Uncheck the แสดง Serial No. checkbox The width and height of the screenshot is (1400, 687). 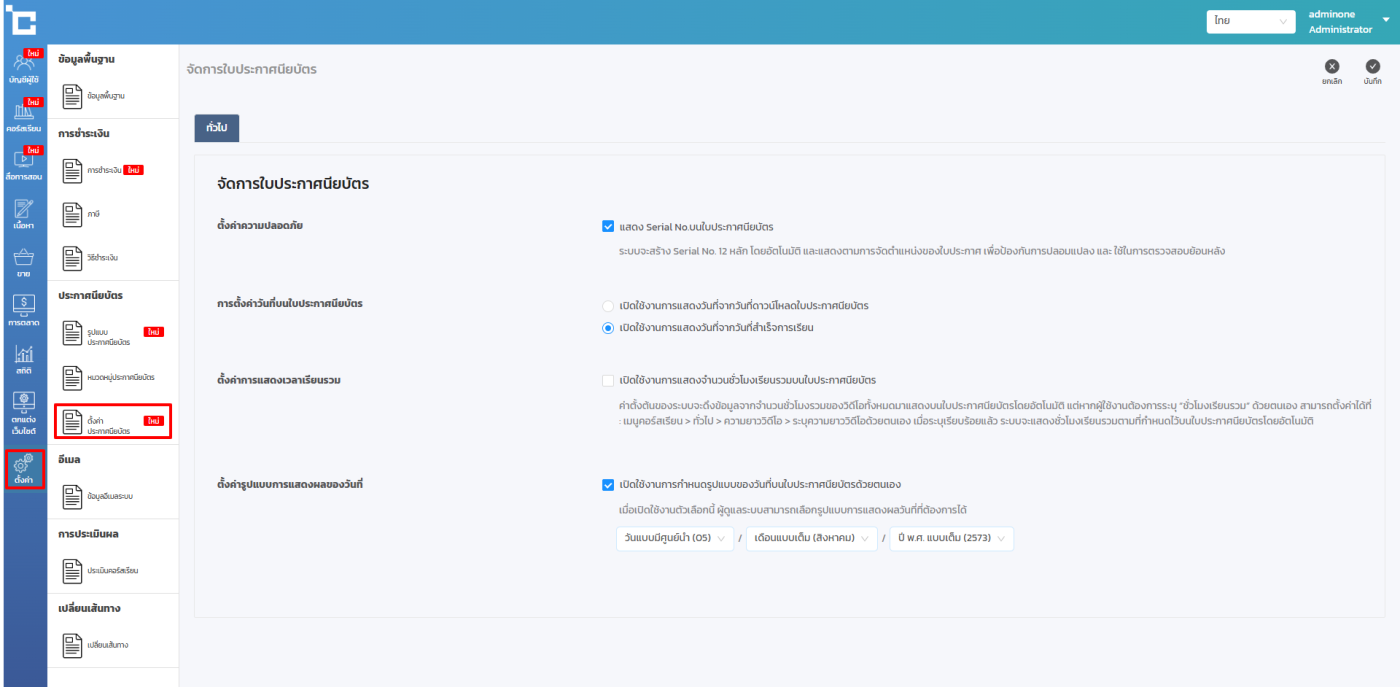[608, 227]
